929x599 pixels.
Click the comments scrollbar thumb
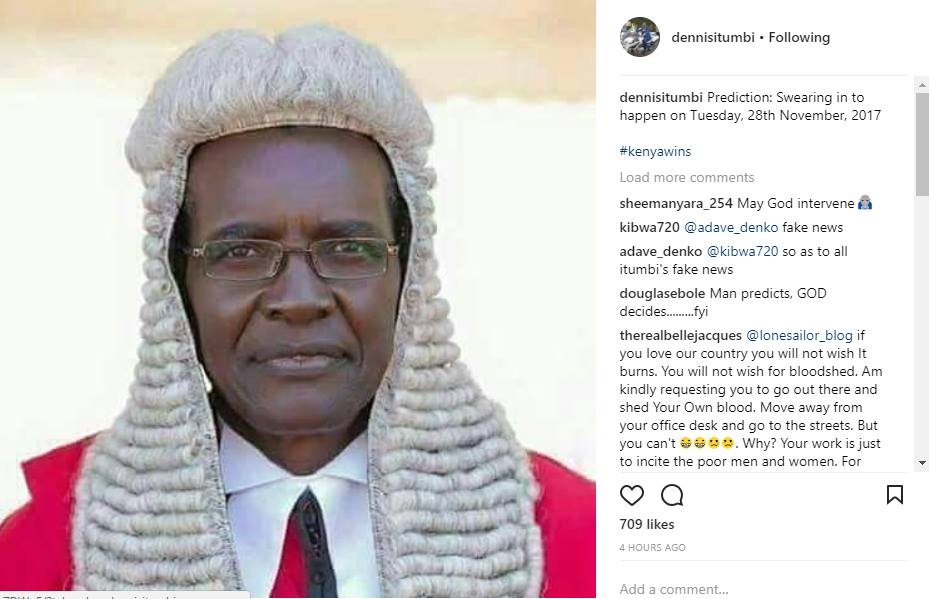[922, 144]
